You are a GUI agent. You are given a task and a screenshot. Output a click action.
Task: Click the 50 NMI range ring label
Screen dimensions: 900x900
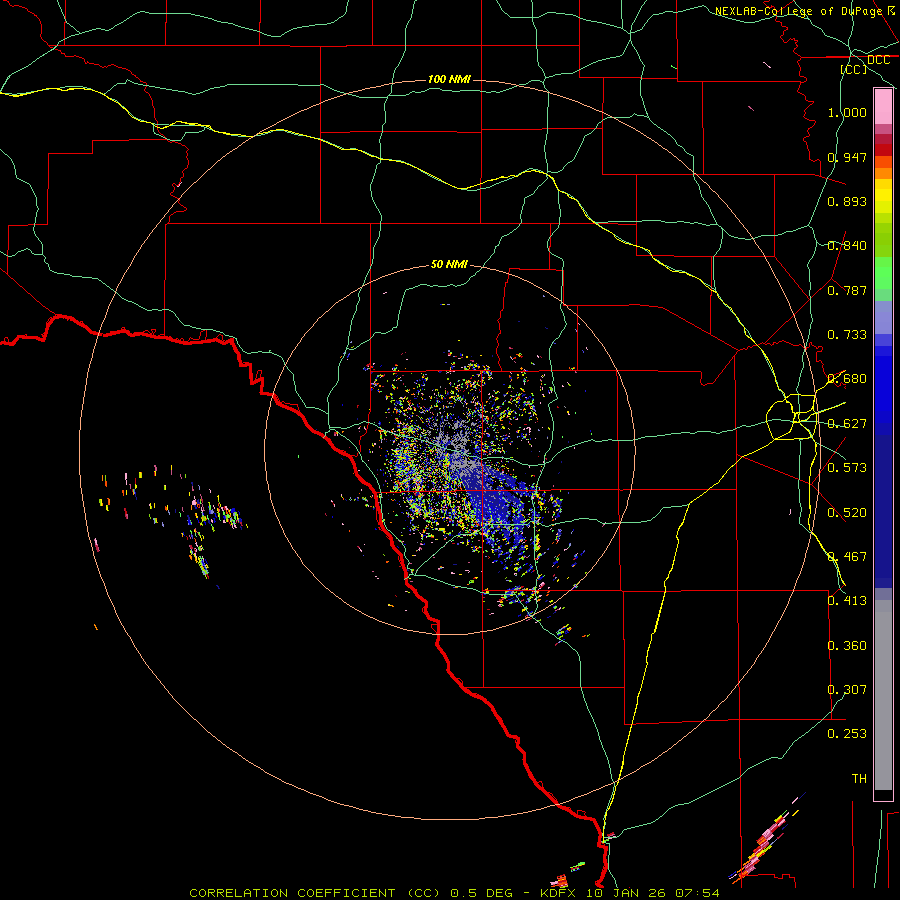tap(449, 264)
